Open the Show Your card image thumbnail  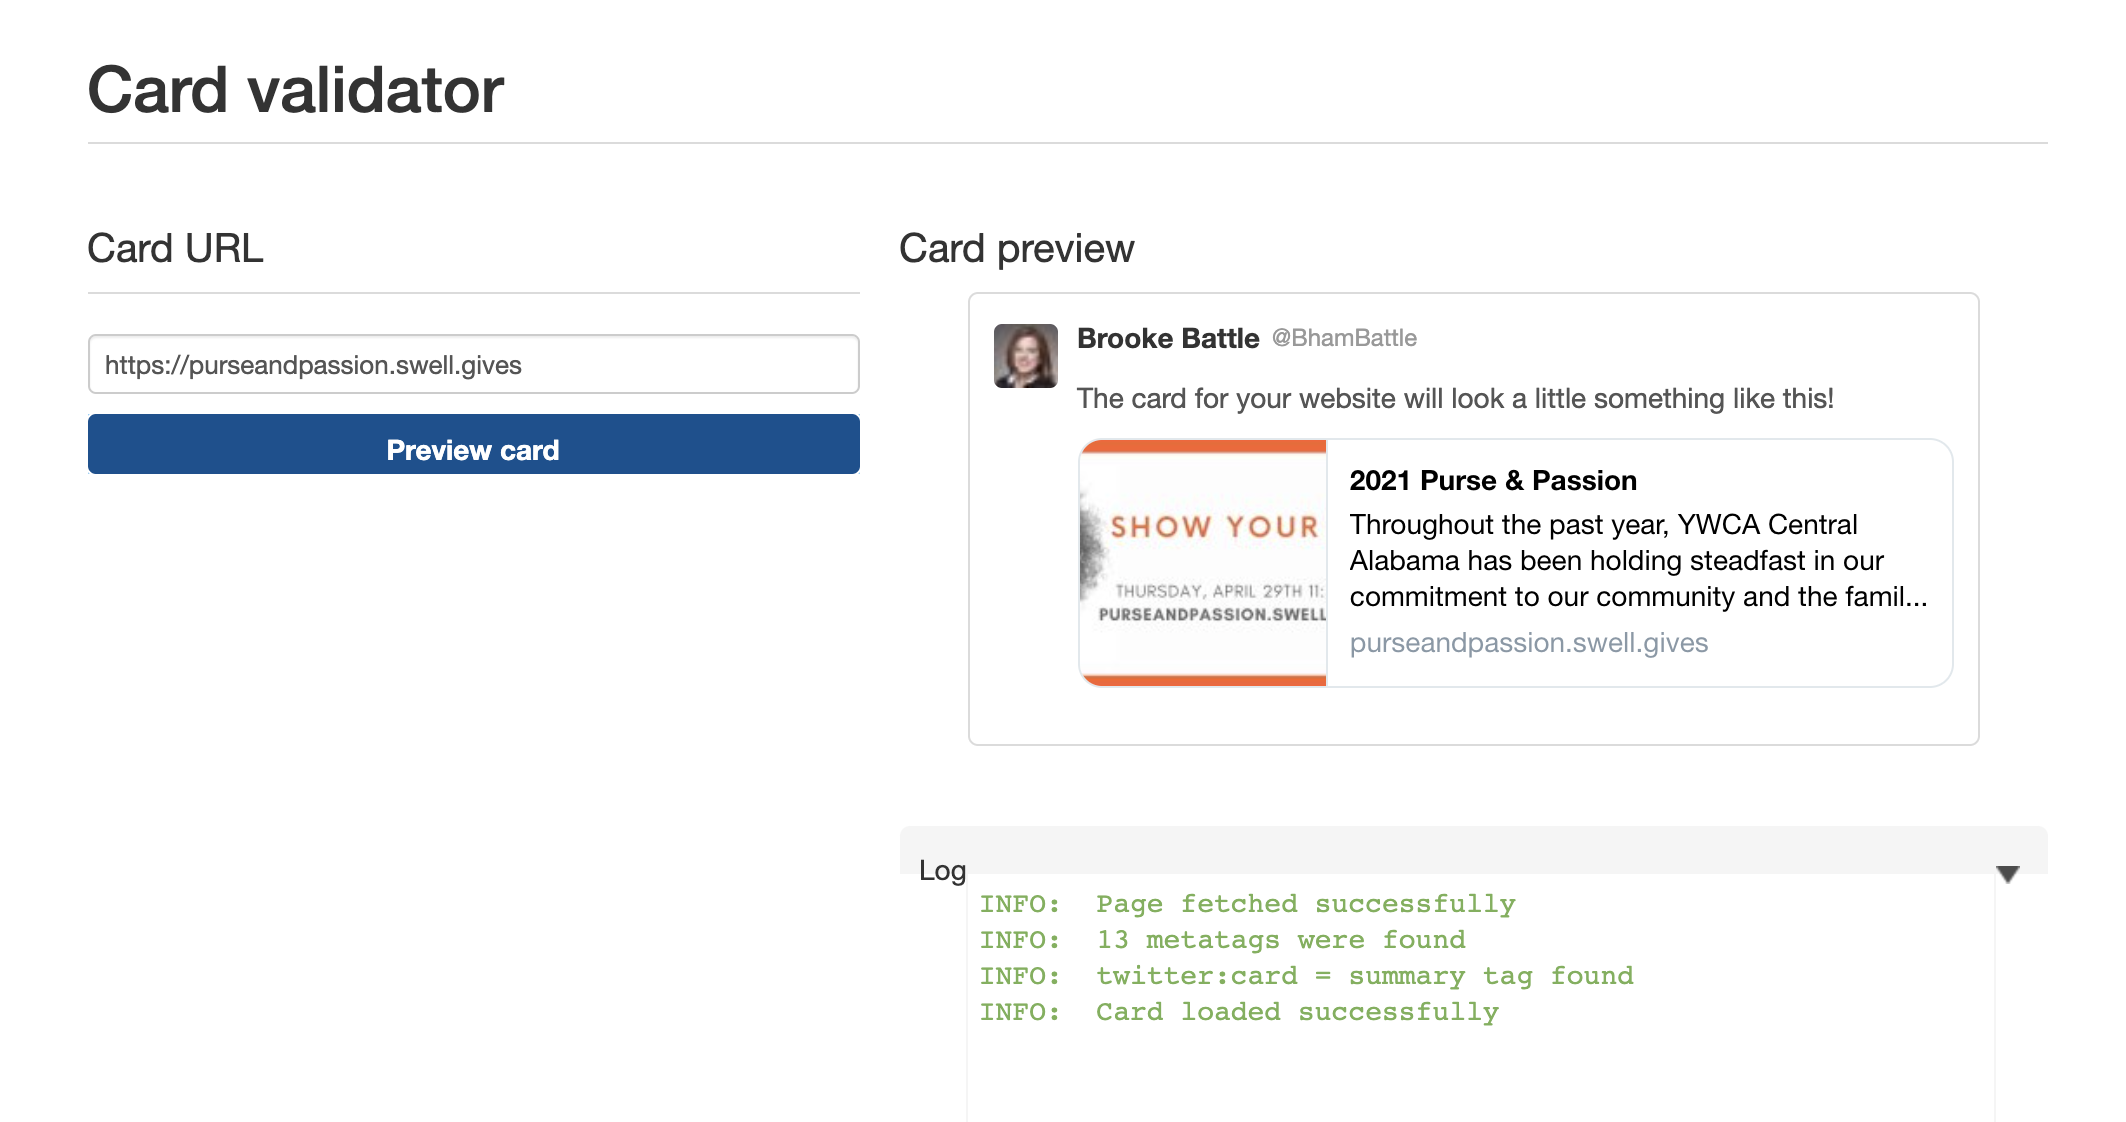click(1203, 563)
